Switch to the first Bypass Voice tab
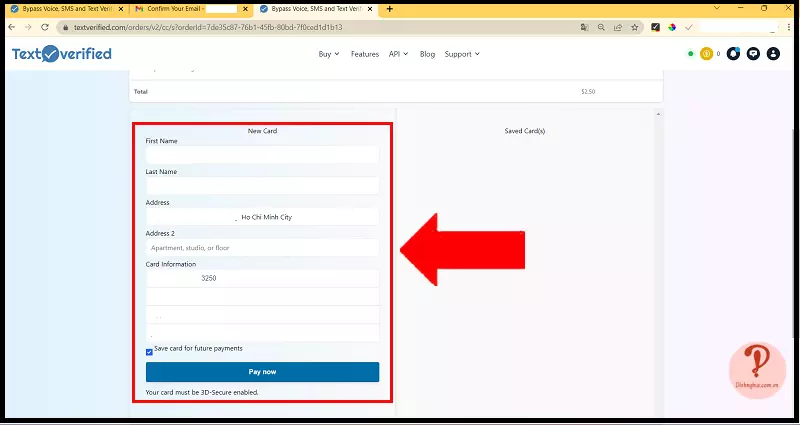This screenshot has width=800, height=425. [67, 9]
